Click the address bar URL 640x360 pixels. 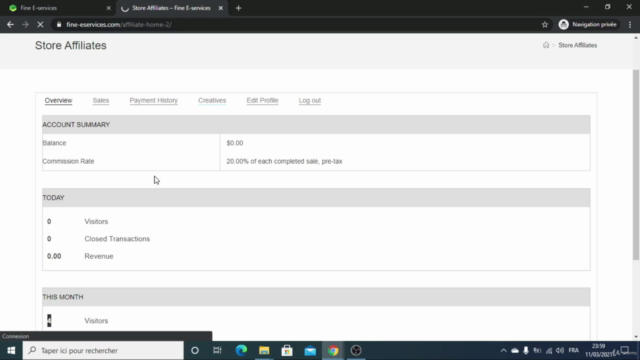119,24
